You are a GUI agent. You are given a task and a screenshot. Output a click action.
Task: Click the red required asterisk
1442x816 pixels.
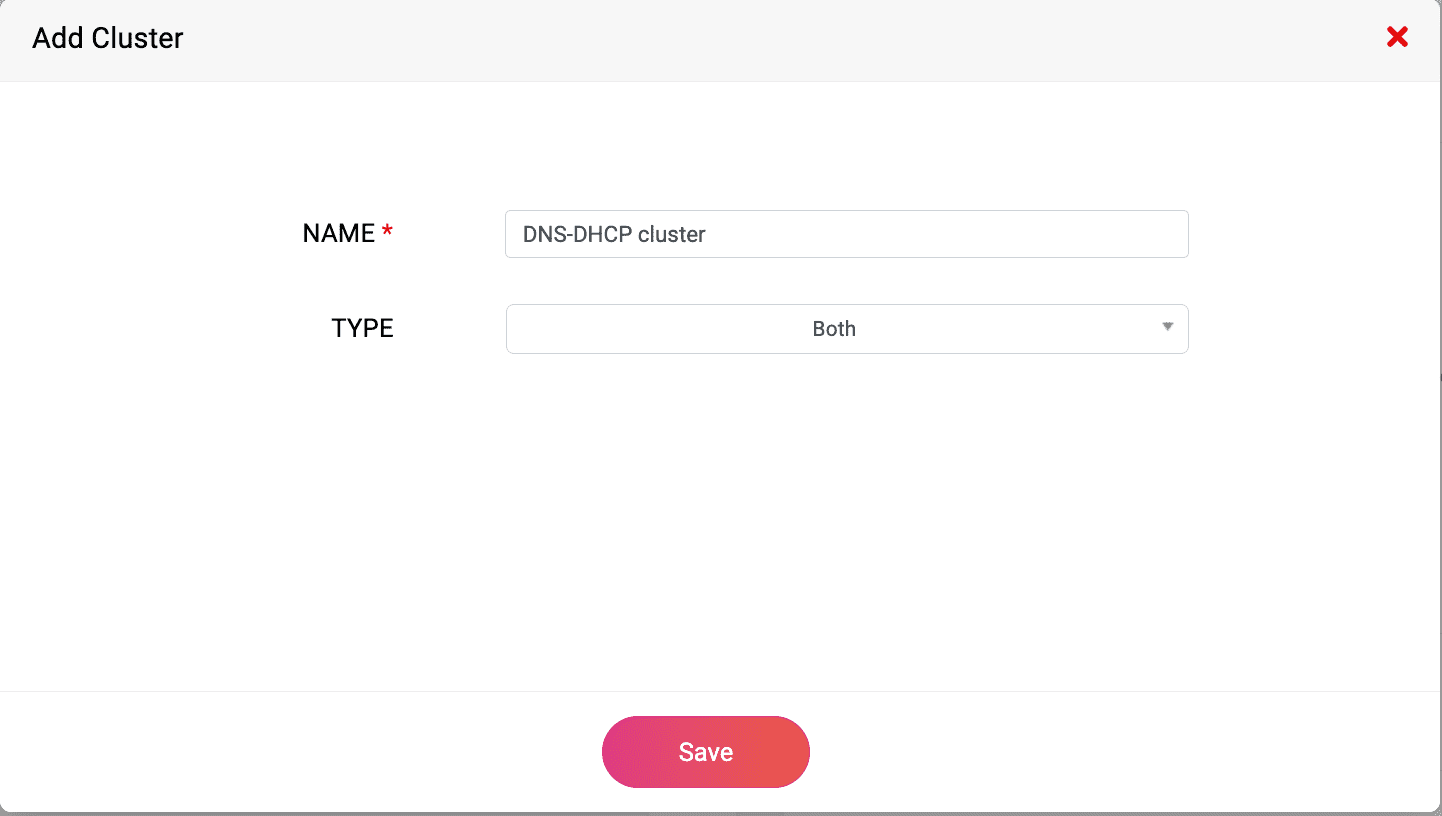click(387, 233)
